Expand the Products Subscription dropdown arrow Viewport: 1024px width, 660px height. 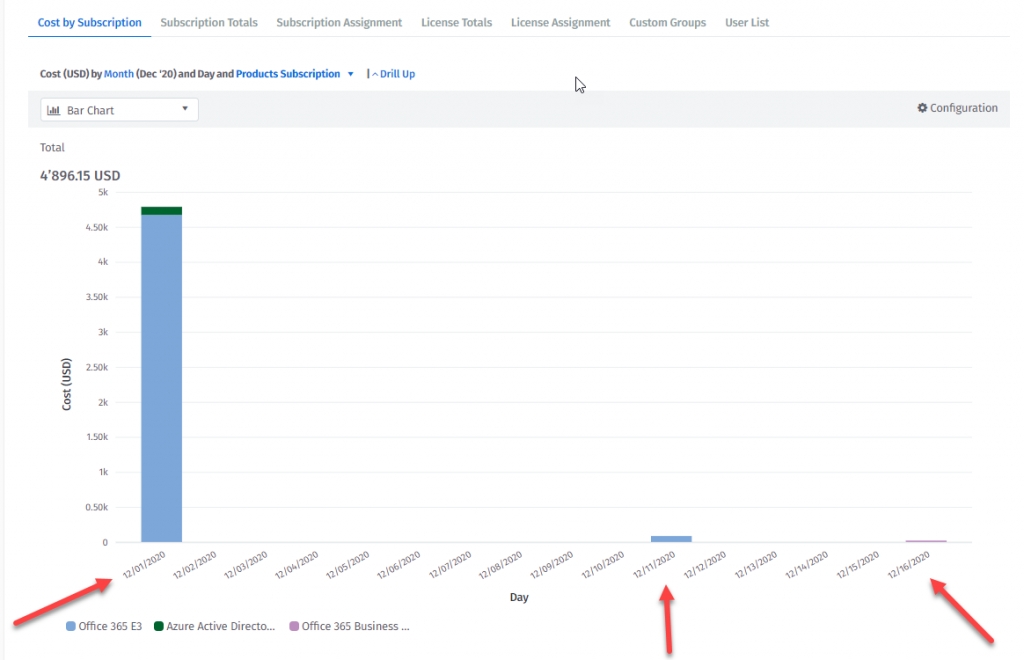click(350, 74)
